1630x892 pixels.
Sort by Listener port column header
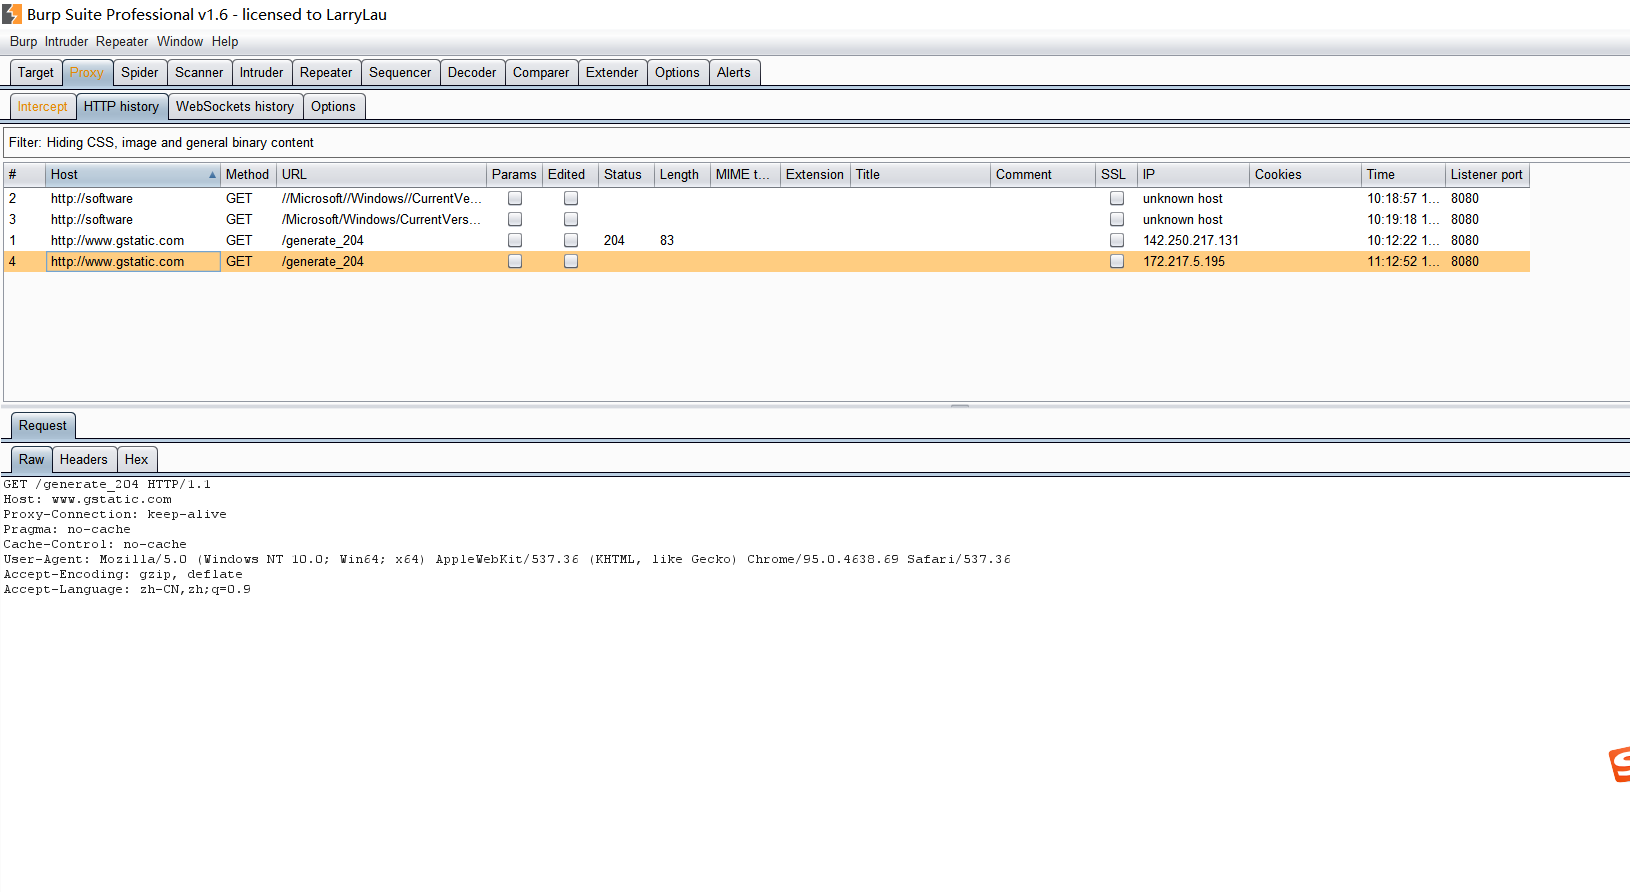pyautogui.click(x=1487, y=174)
